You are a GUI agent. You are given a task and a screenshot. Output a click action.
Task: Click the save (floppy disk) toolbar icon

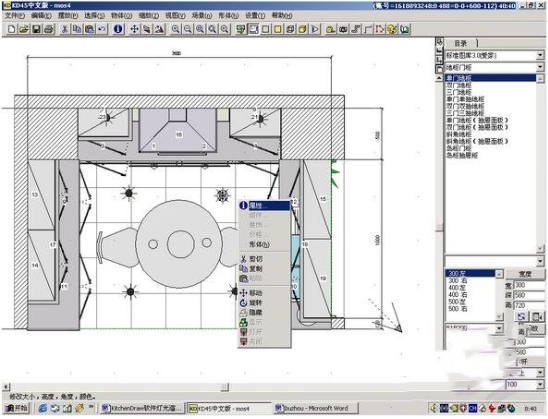pos(36,29)
